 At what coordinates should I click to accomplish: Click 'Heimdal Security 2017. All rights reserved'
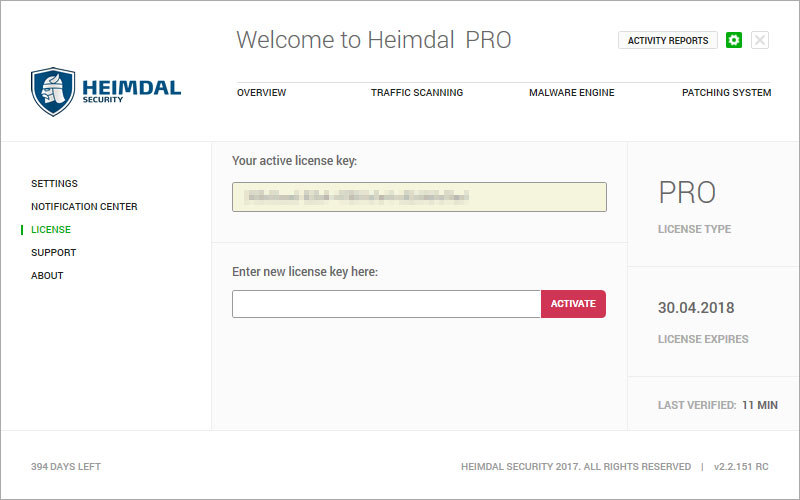(x=576, y=466)
